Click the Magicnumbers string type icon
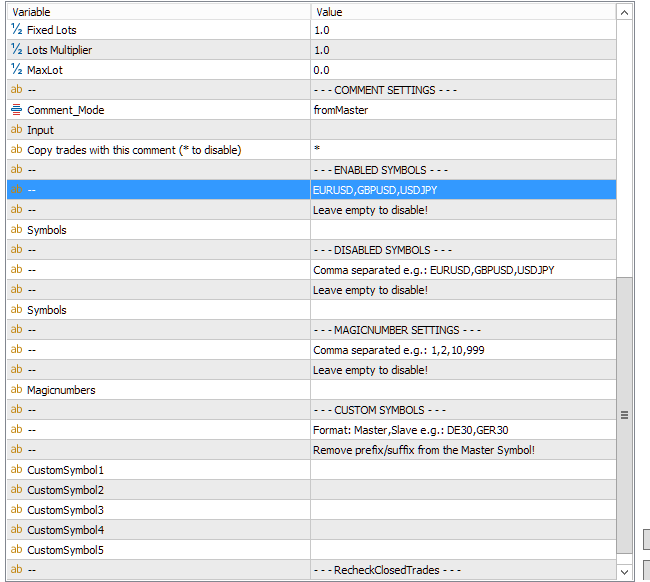This screenshot has height=582, width=650. point(16,390)
